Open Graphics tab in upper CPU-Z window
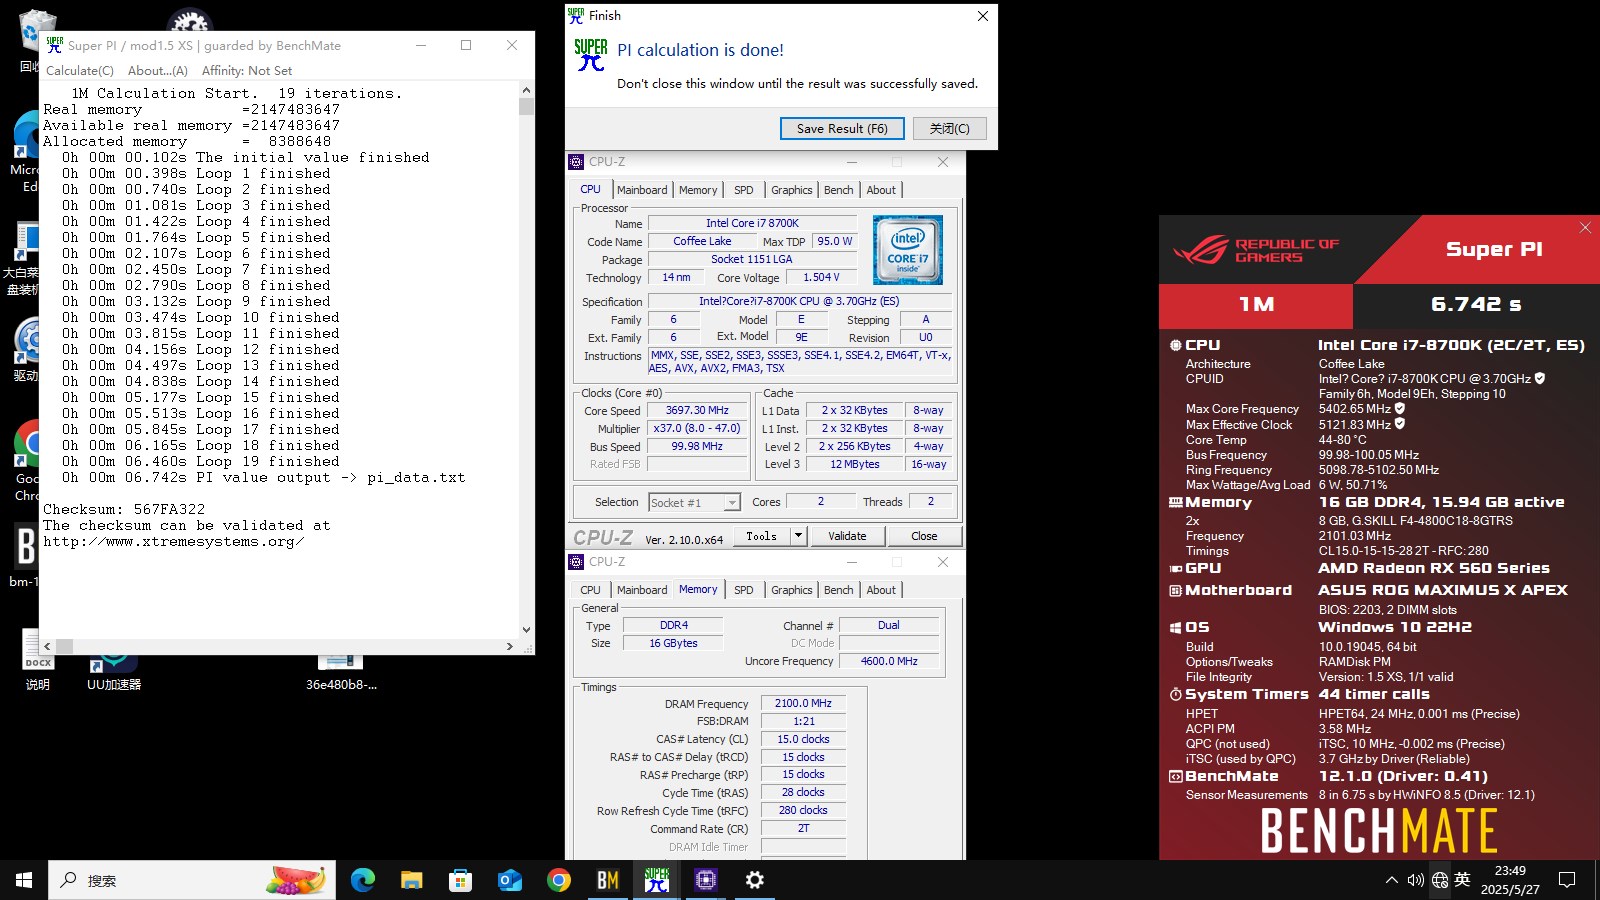Viewport: 1600px width, 900px height. click(x=791, y=190)
